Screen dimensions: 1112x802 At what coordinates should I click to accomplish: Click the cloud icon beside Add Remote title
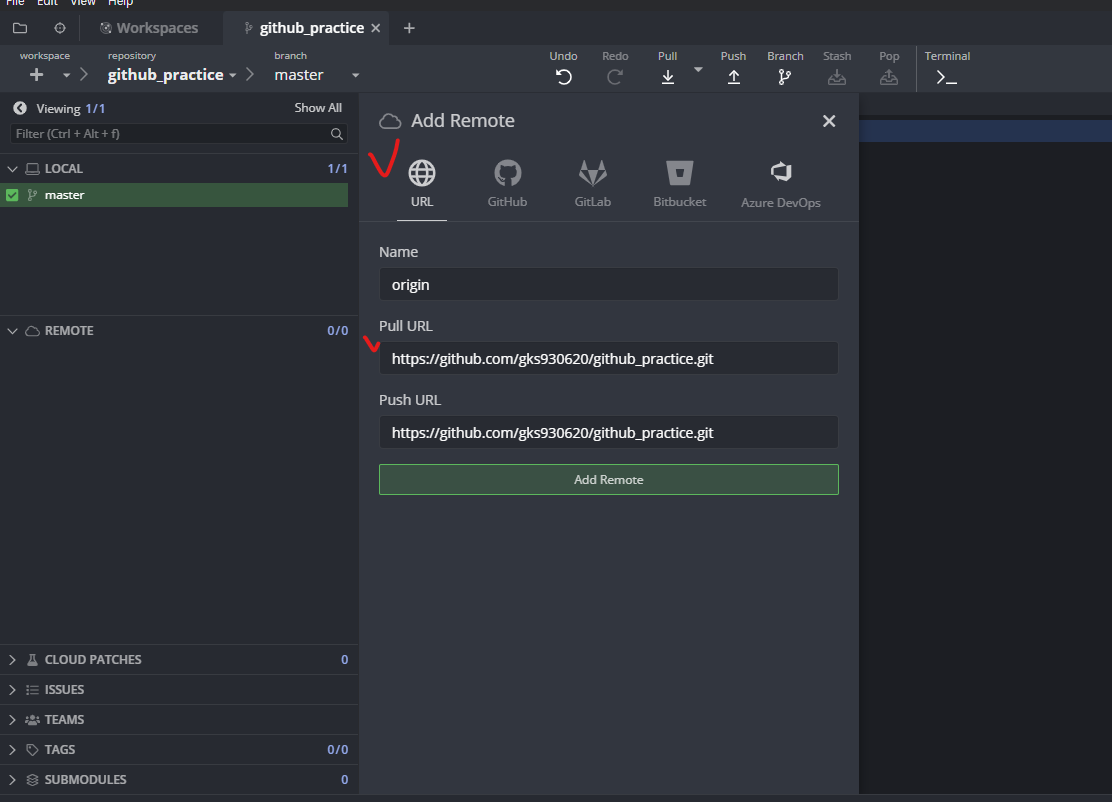pyautogui.click(x=390, y=121)
